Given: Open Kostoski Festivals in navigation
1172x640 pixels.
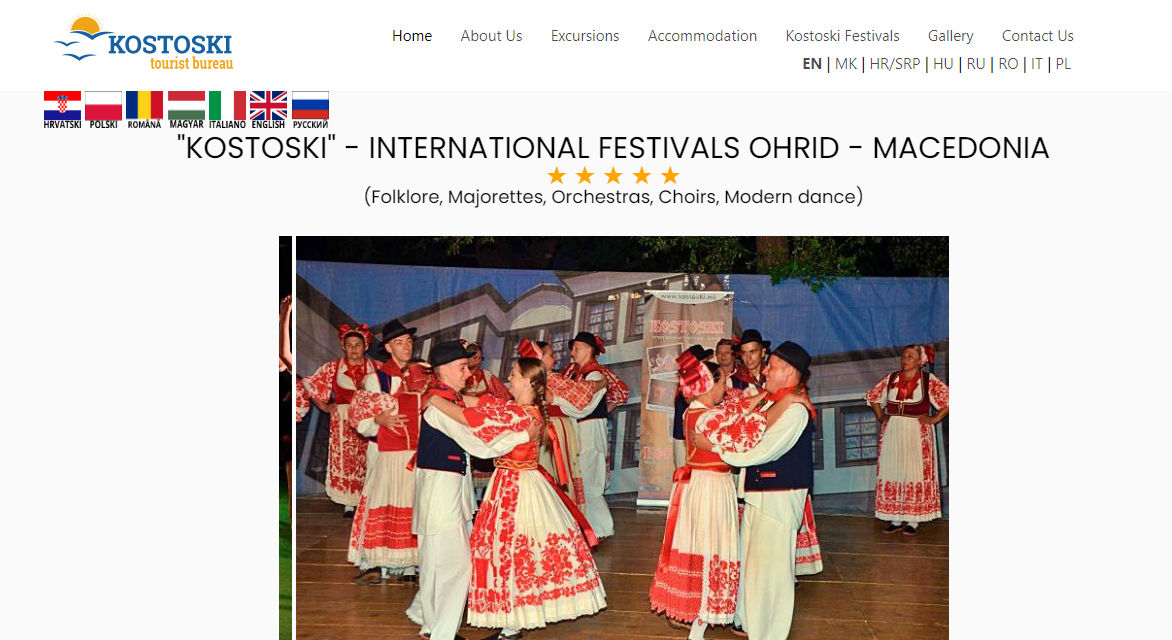Looking at the screenshot, I should [x=842, y=36].
